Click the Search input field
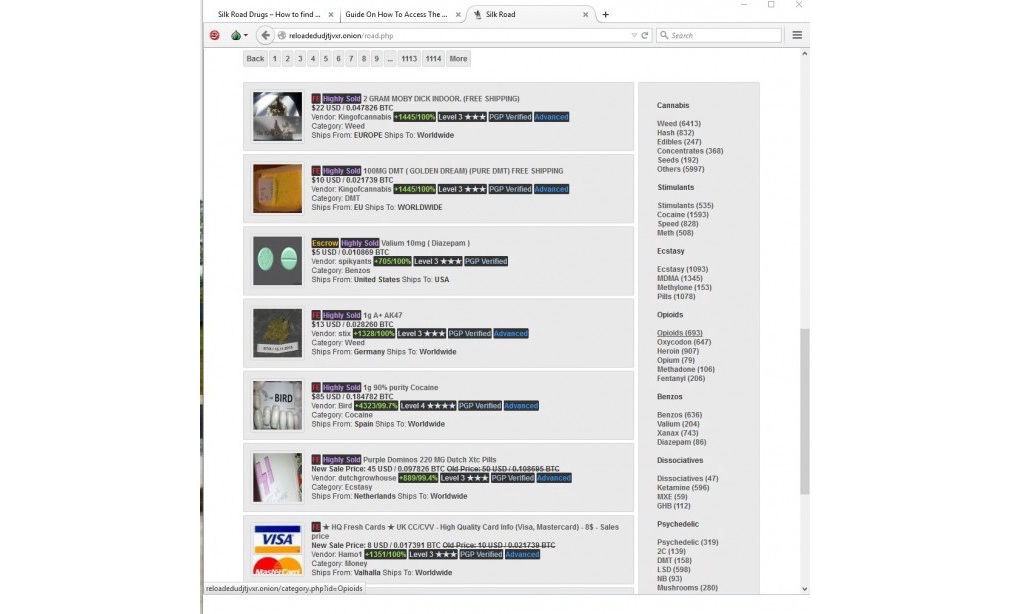 pyautogui.click(x=719, y=35)
